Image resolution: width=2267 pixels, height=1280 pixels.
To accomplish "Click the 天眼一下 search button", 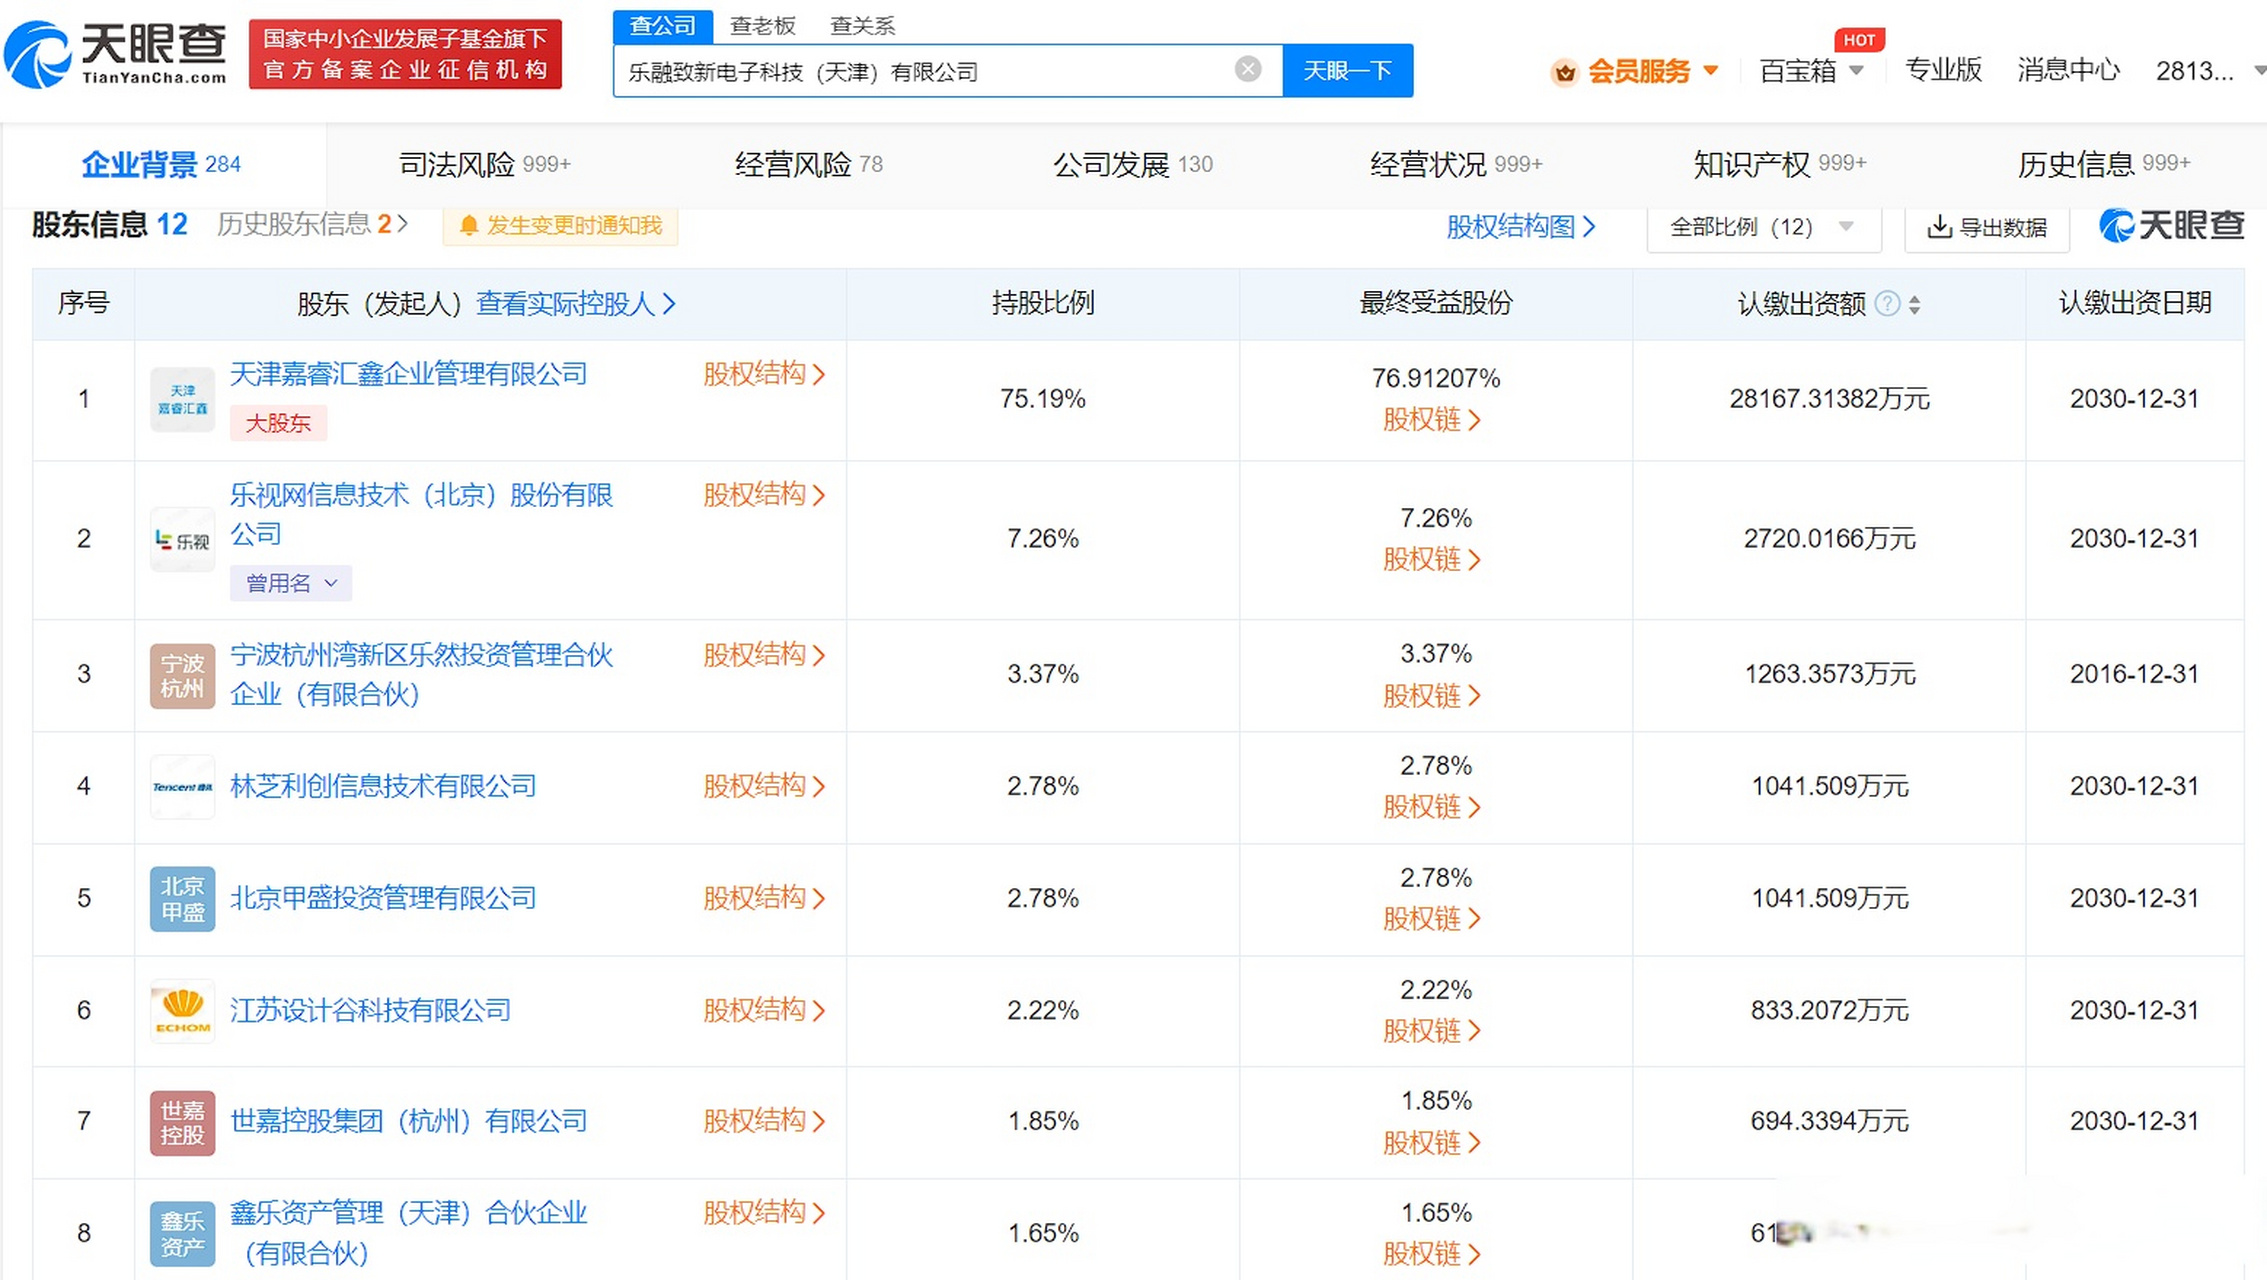I will [1347, 71].
